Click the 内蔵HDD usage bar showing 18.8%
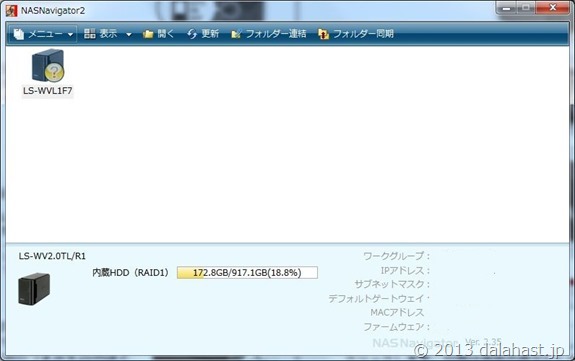Screen dimensions: 575x361 (247, 273)
